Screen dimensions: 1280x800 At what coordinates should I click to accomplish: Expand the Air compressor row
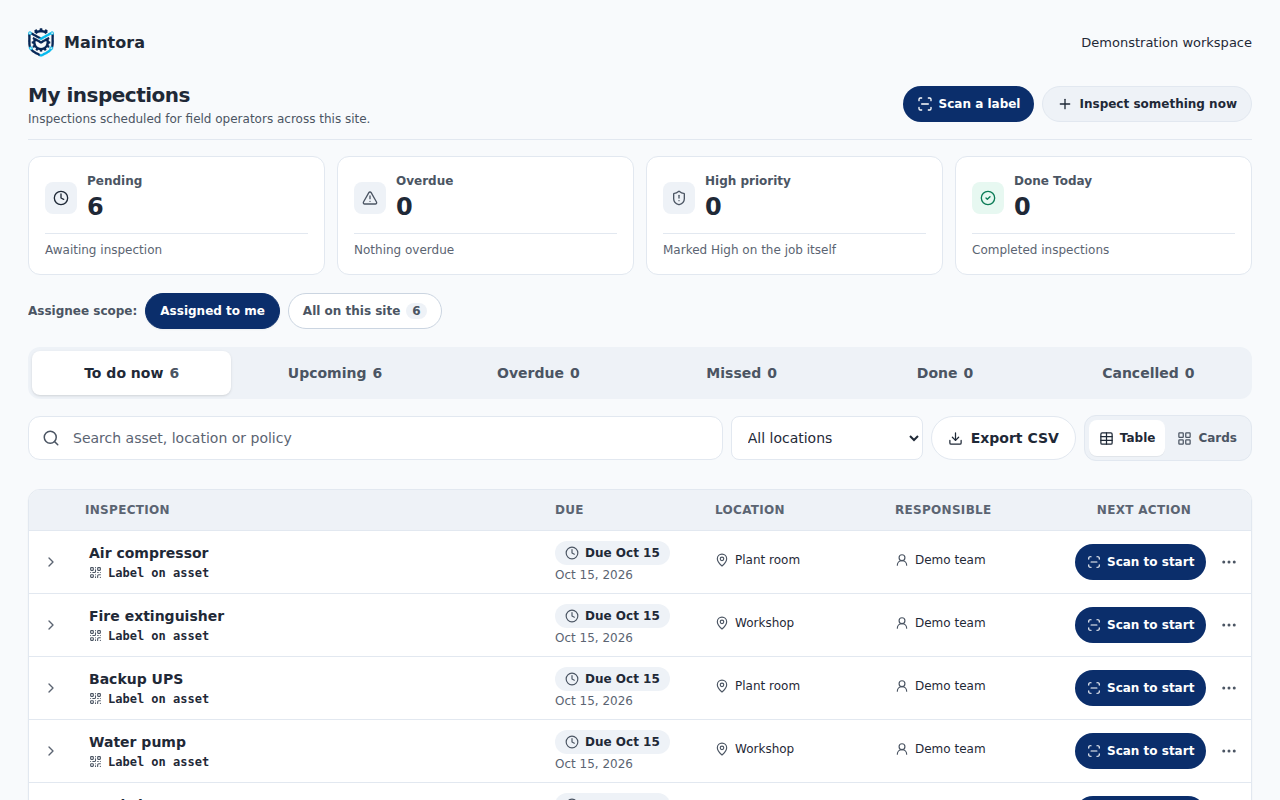click(51, 562)
